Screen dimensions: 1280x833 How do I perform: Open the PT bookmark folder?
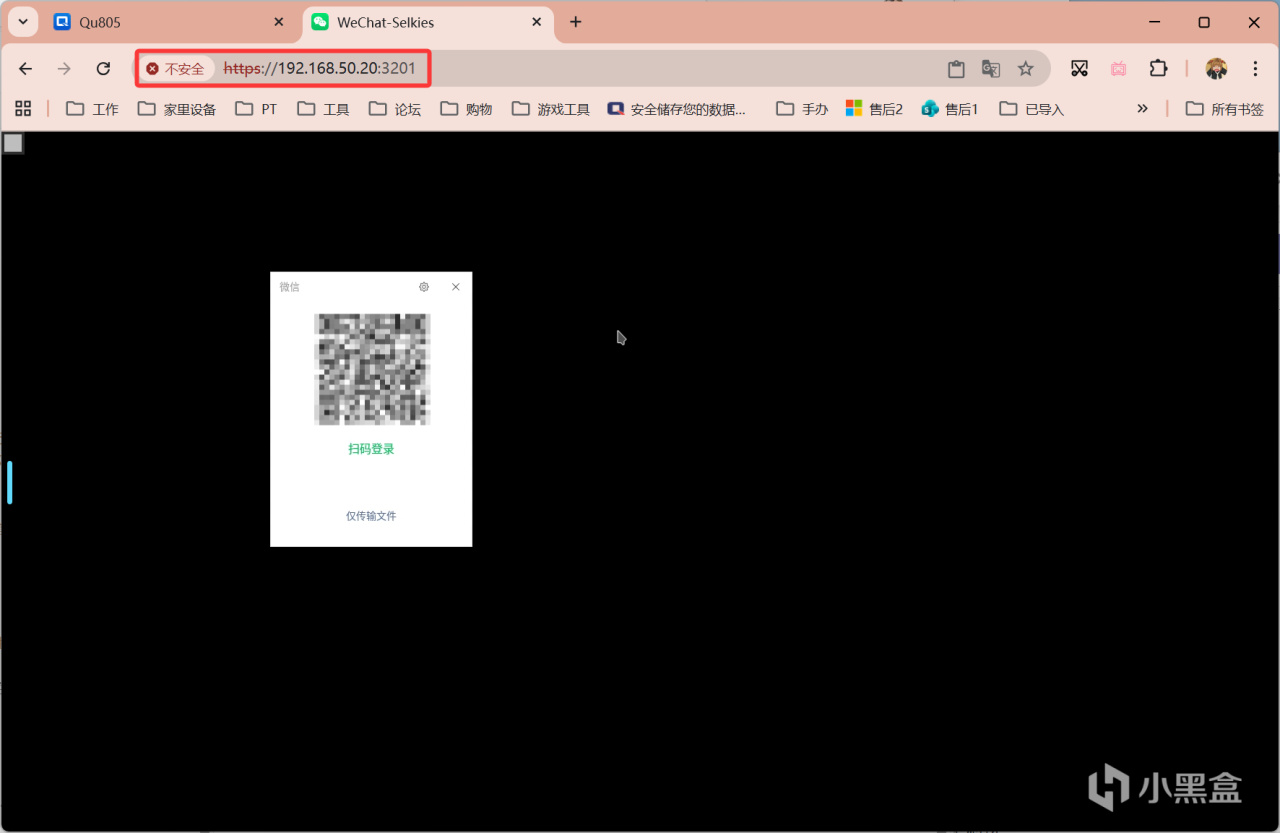point(256,109)
